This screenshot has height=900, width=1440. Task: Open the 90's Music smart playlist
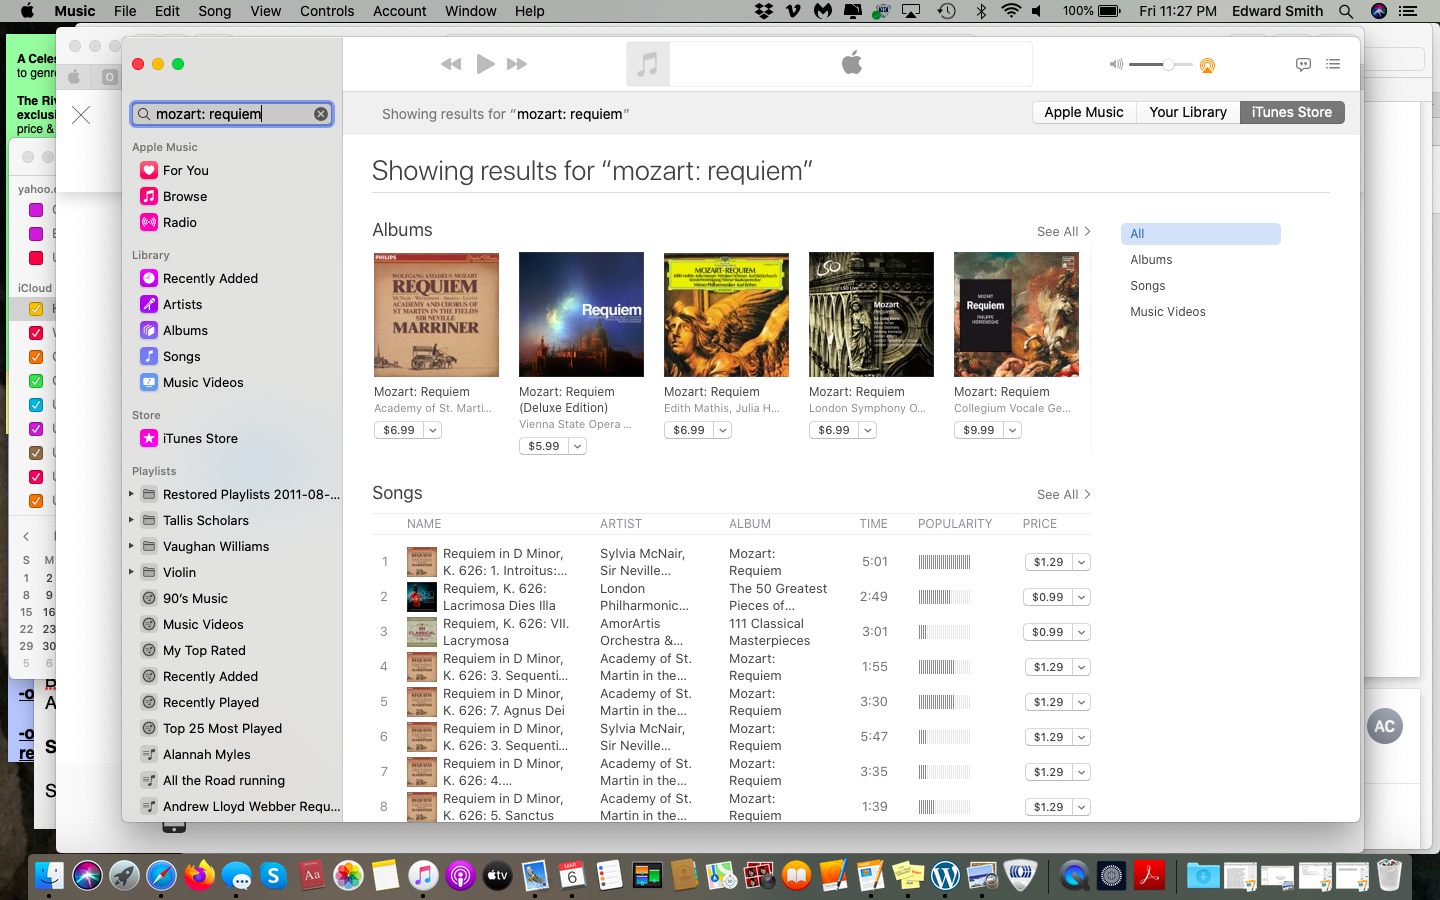(195, 599)
